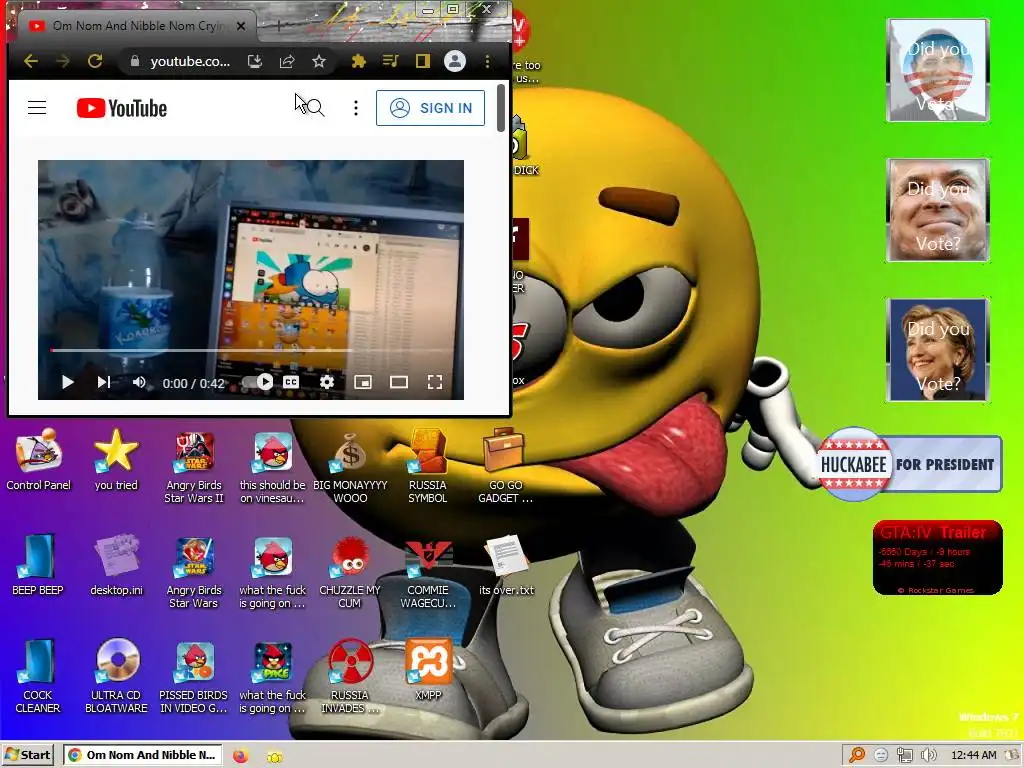
Task: Click the magnifier icon in system tray
Action: pos(857,755)
